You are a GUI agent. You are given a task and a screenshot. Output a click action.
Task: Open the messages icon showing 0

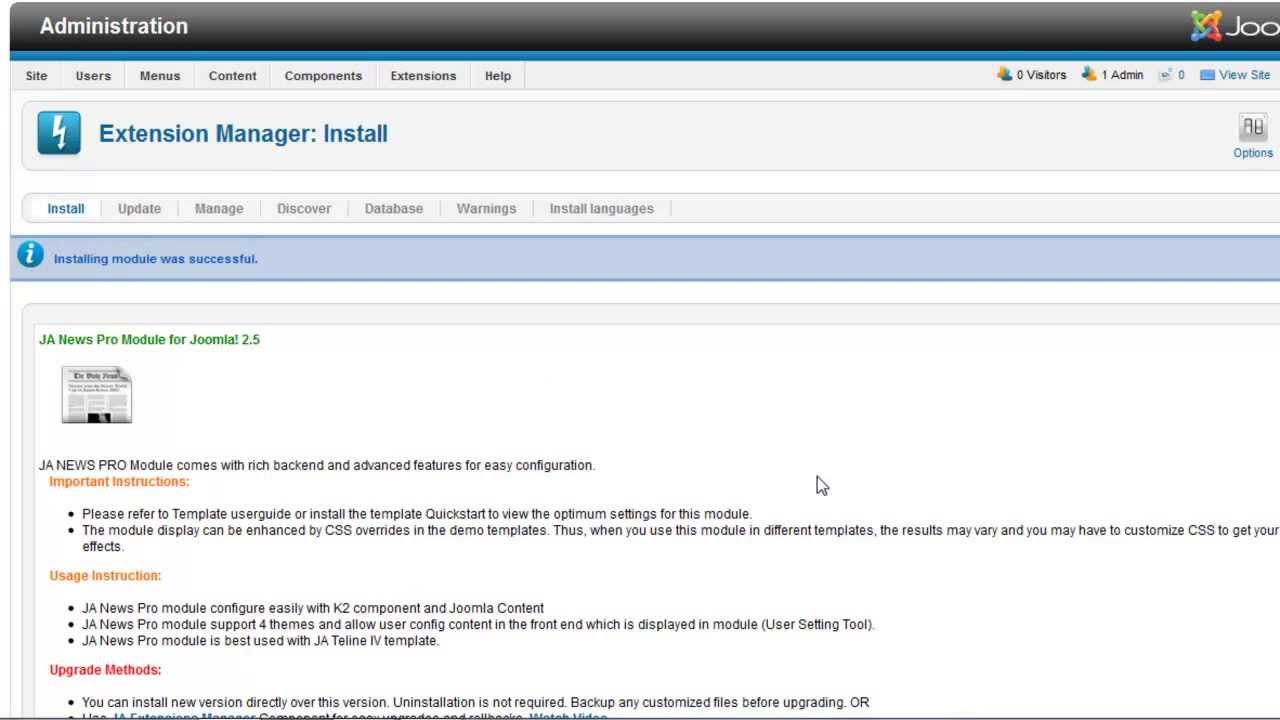tap(1166, 75)
